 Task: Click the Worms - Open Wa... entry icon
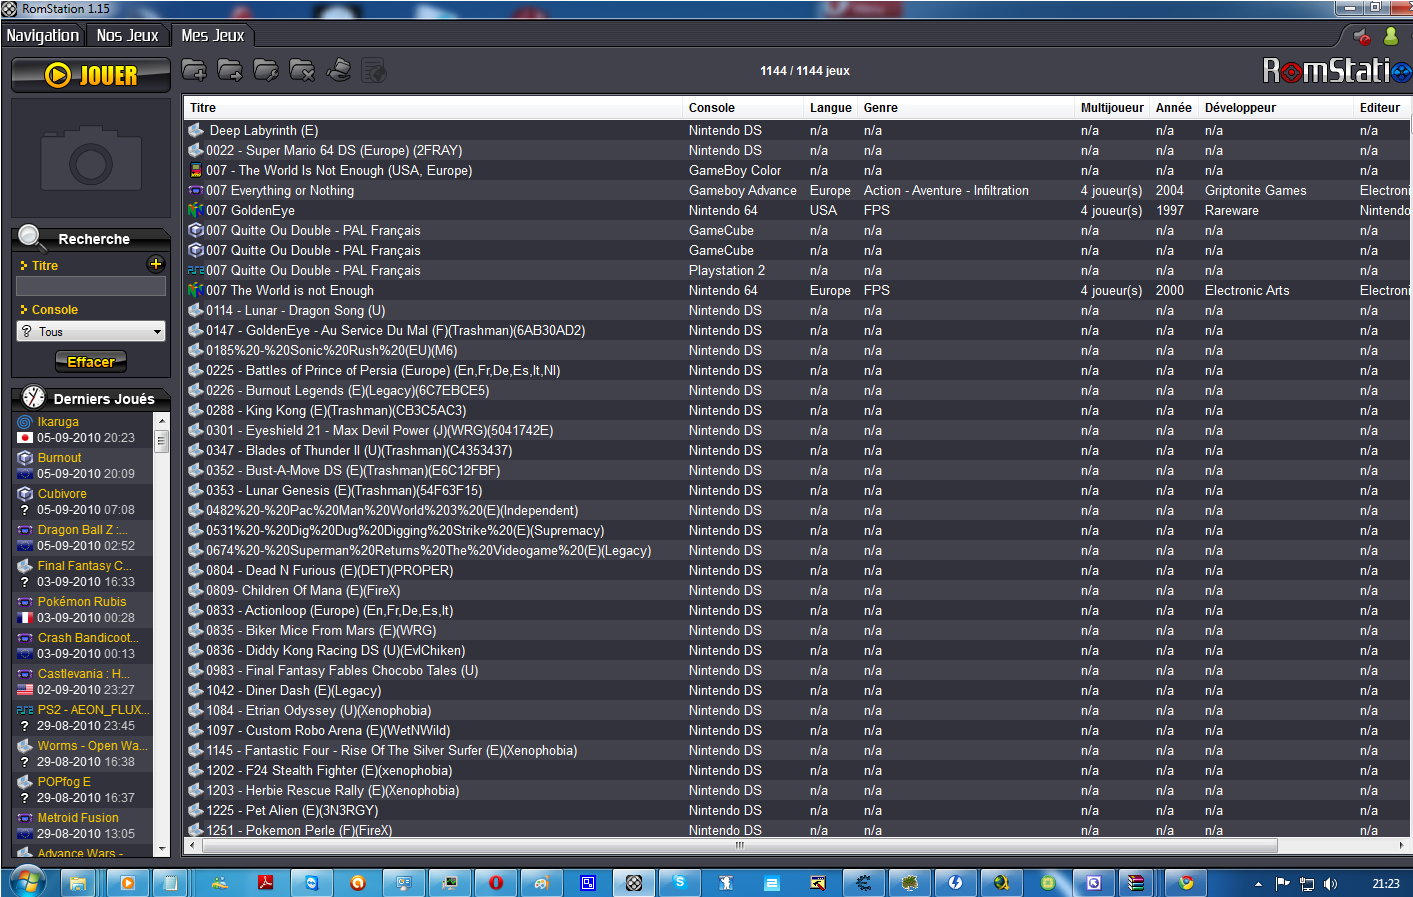(x=25, y=746)
